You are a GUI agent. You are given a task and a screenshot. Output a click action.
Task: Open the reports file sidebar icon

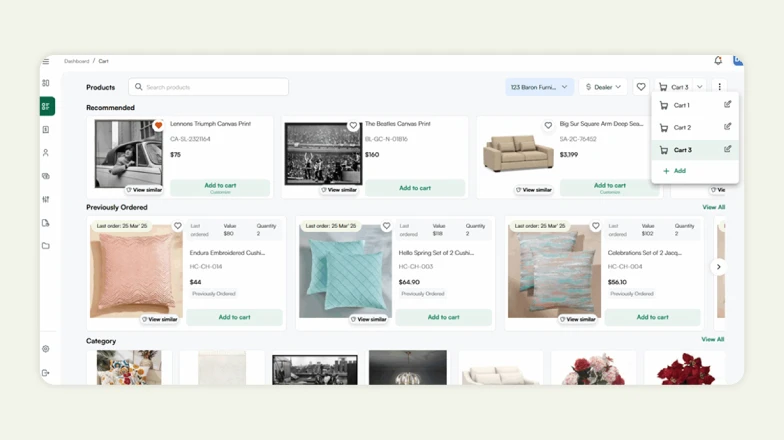[x=46, y=222]
